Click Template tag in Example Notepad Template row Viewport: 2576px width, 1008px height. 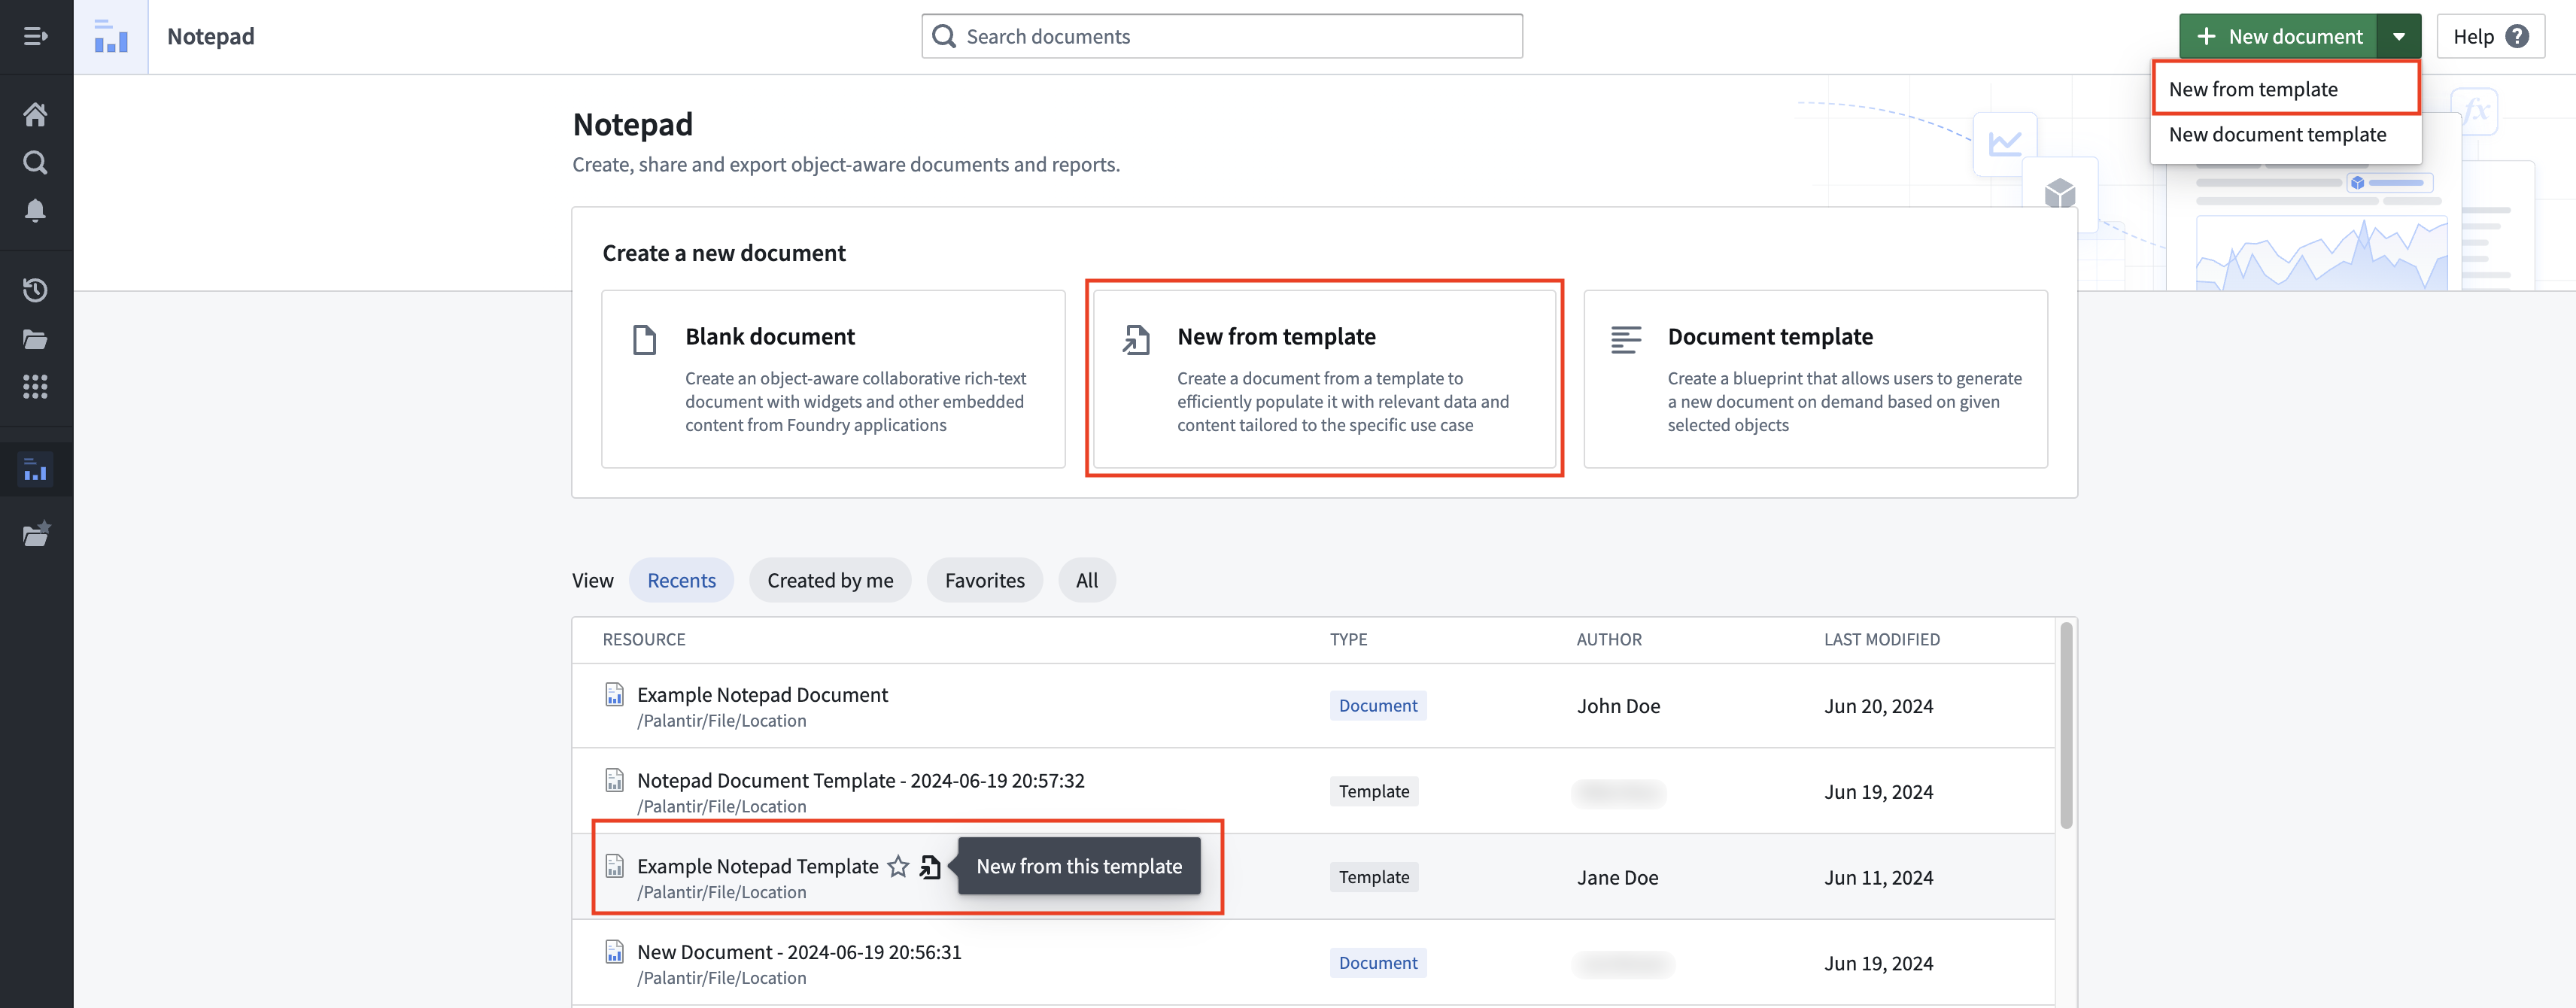[1373, 877]
